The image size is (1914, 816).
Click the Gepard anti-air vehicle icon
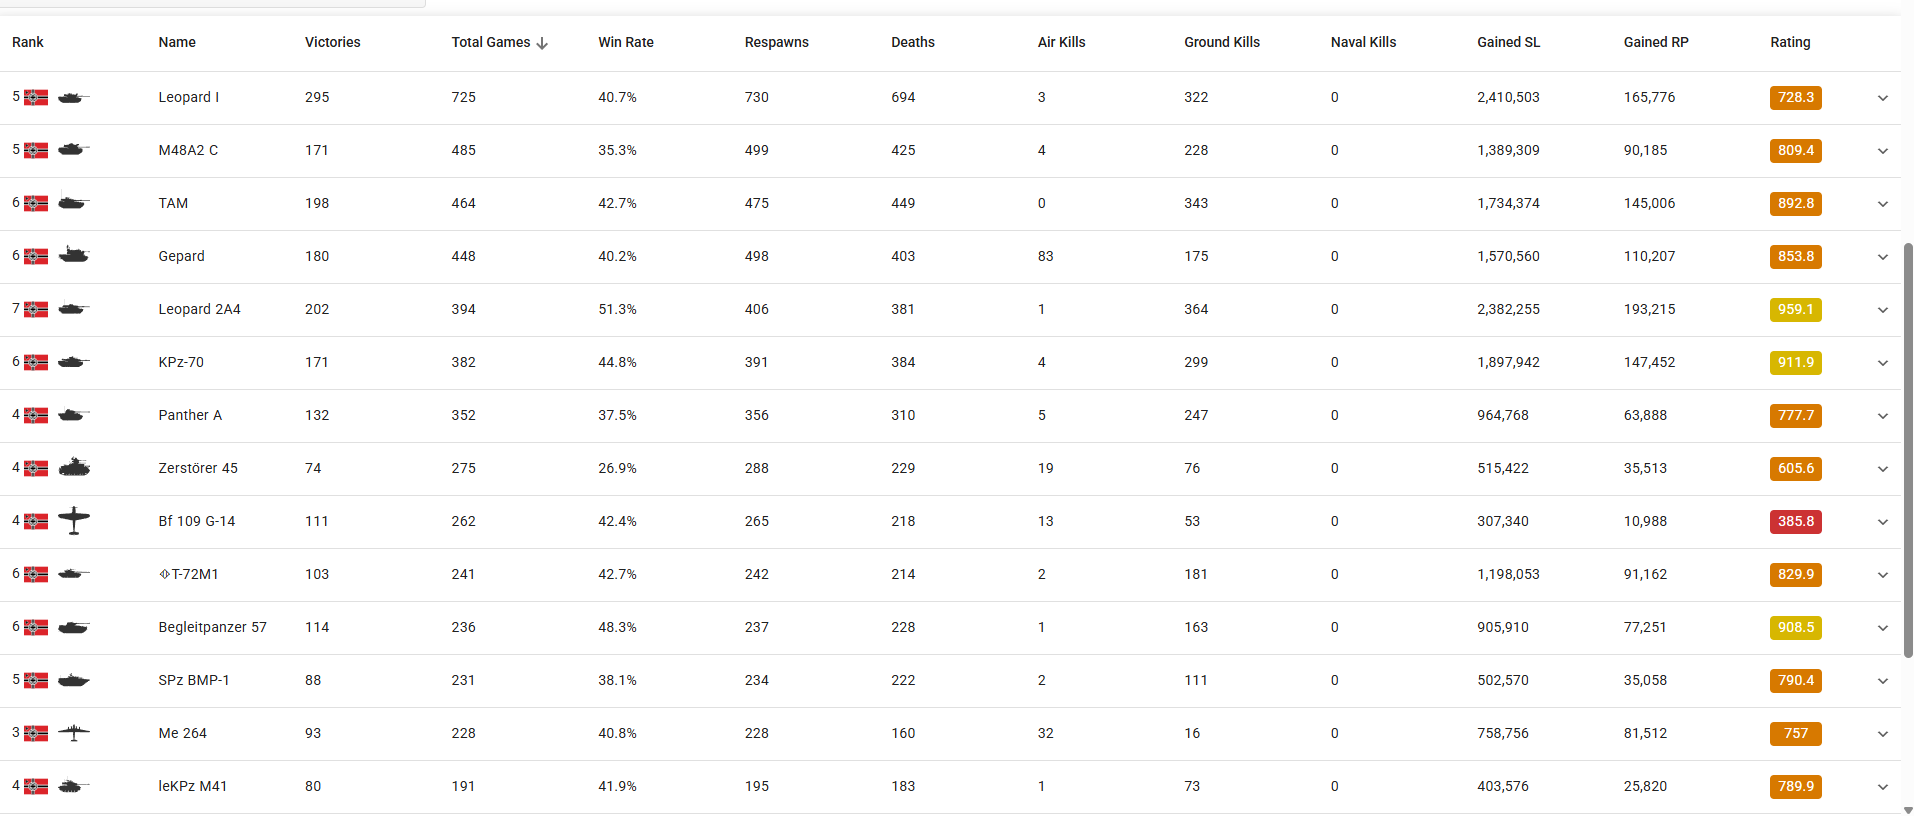(73, 255)
